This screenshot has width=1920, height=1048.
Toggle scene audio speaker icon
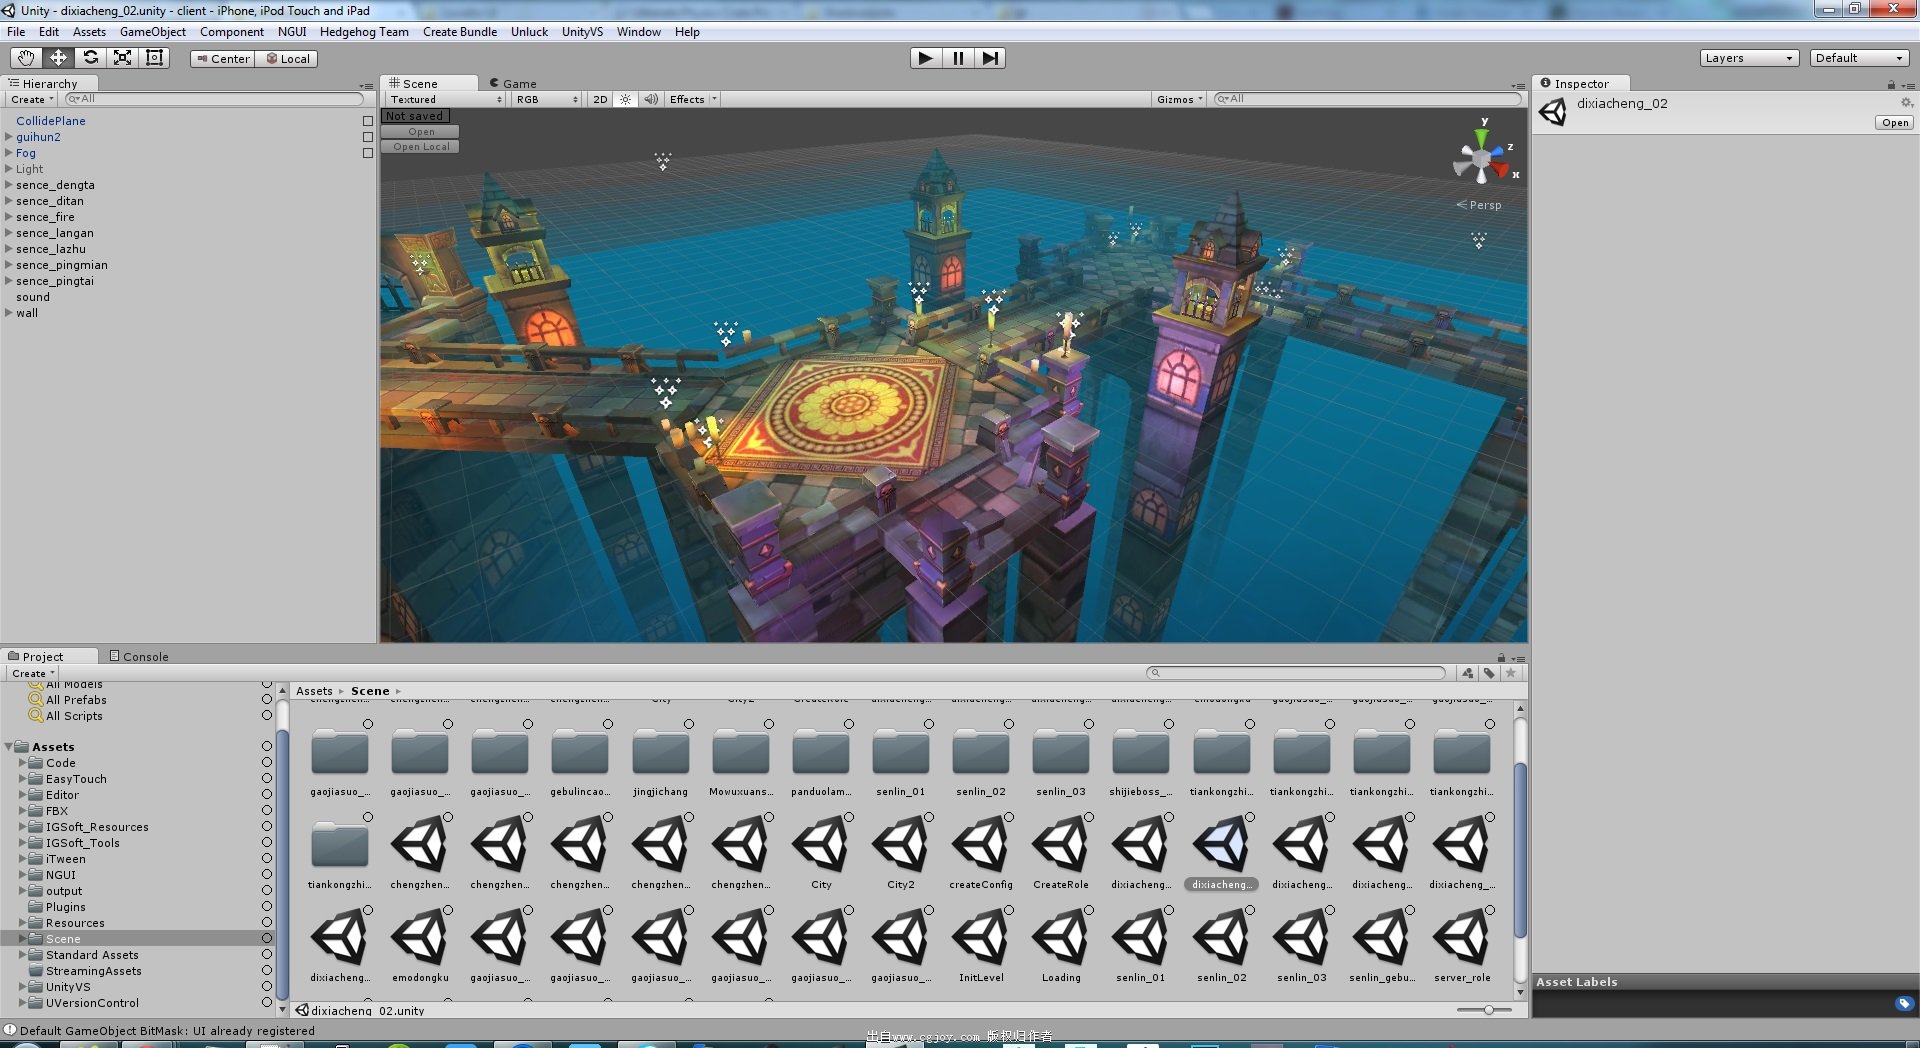[x=651, y=99]
